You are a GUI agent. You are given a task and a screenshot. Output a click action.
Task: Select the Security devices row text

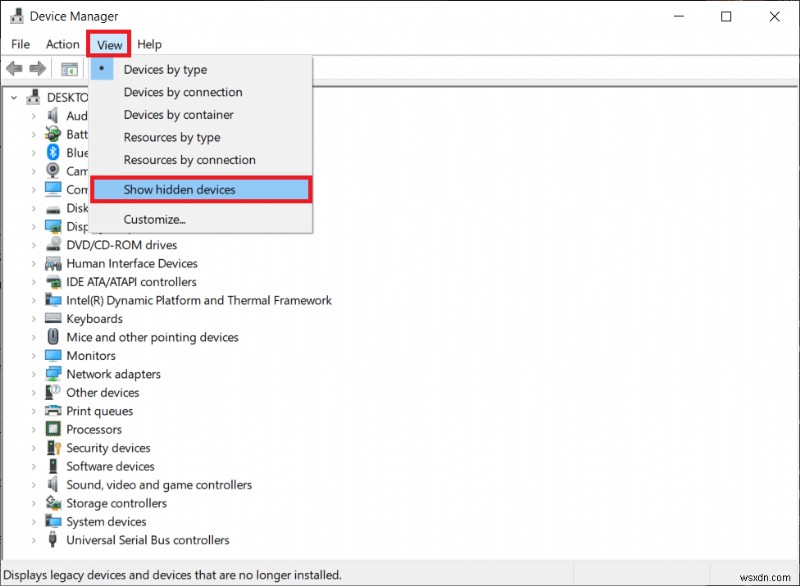108,448
